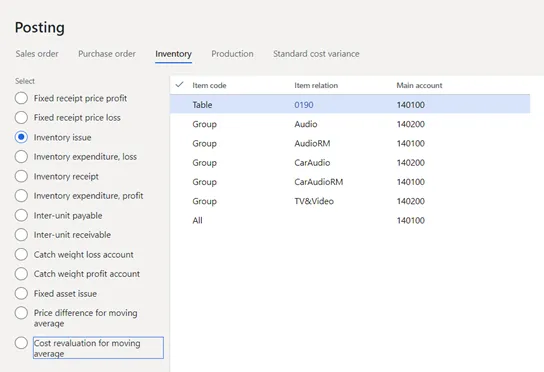Select 140100 in the All row
544x372 pixels.
tap(411, 220)
